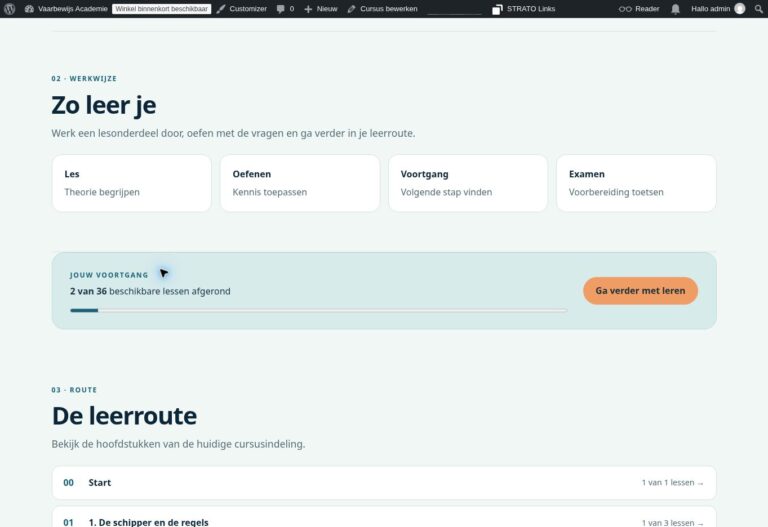The width and height of the screenshot is (768, 527).
Task: Click the search magnifier icon
Action: tap(759, 9)
